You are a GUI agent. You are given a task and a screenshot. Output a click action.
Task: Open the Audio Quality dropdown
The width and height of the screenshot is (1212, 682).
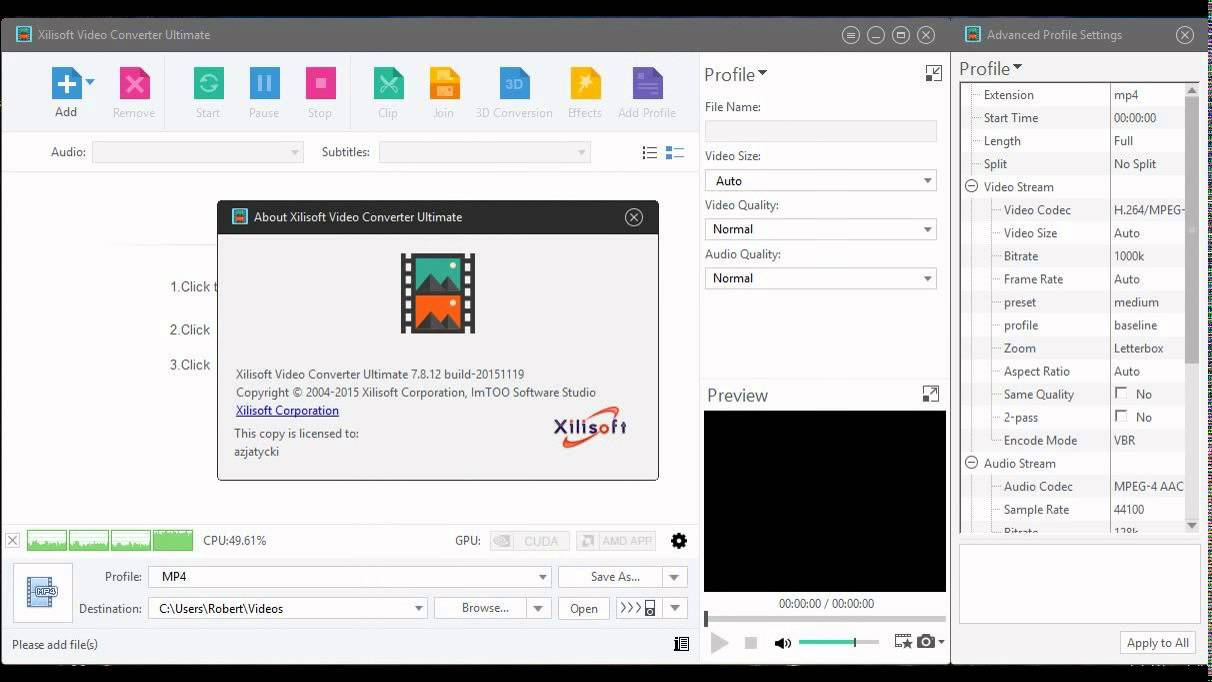coord(821,278)
